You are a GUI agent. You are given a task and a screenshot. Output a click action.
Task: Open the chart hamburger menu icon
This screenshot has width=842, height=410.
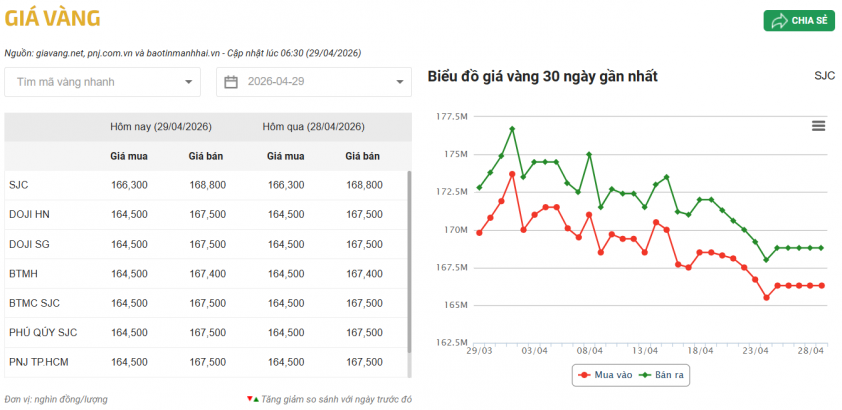click(818, 126)
